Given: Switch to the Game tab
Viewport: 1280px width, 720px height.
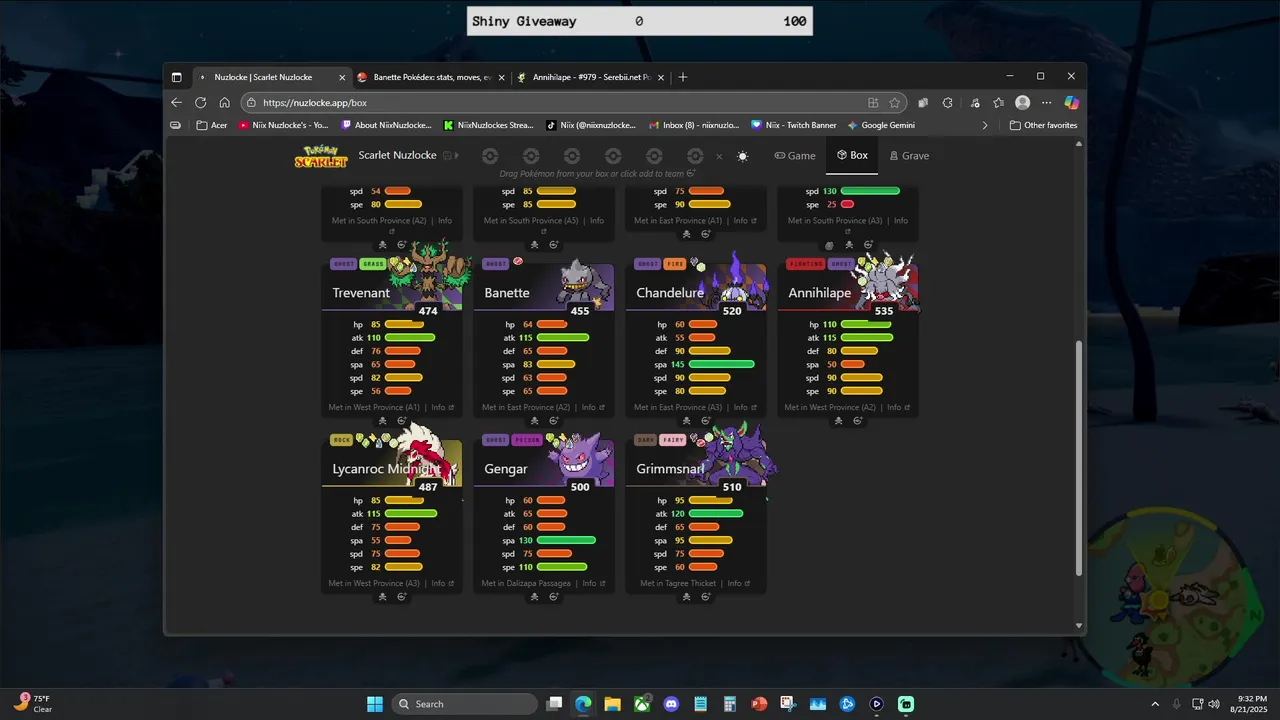Looking at the screenshot, I should (795, 156).
